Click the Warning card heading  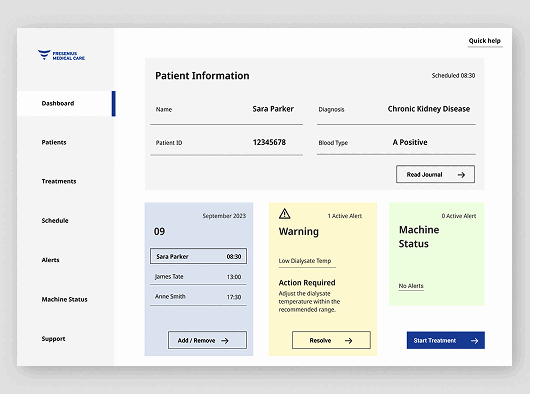click(299, 232)
